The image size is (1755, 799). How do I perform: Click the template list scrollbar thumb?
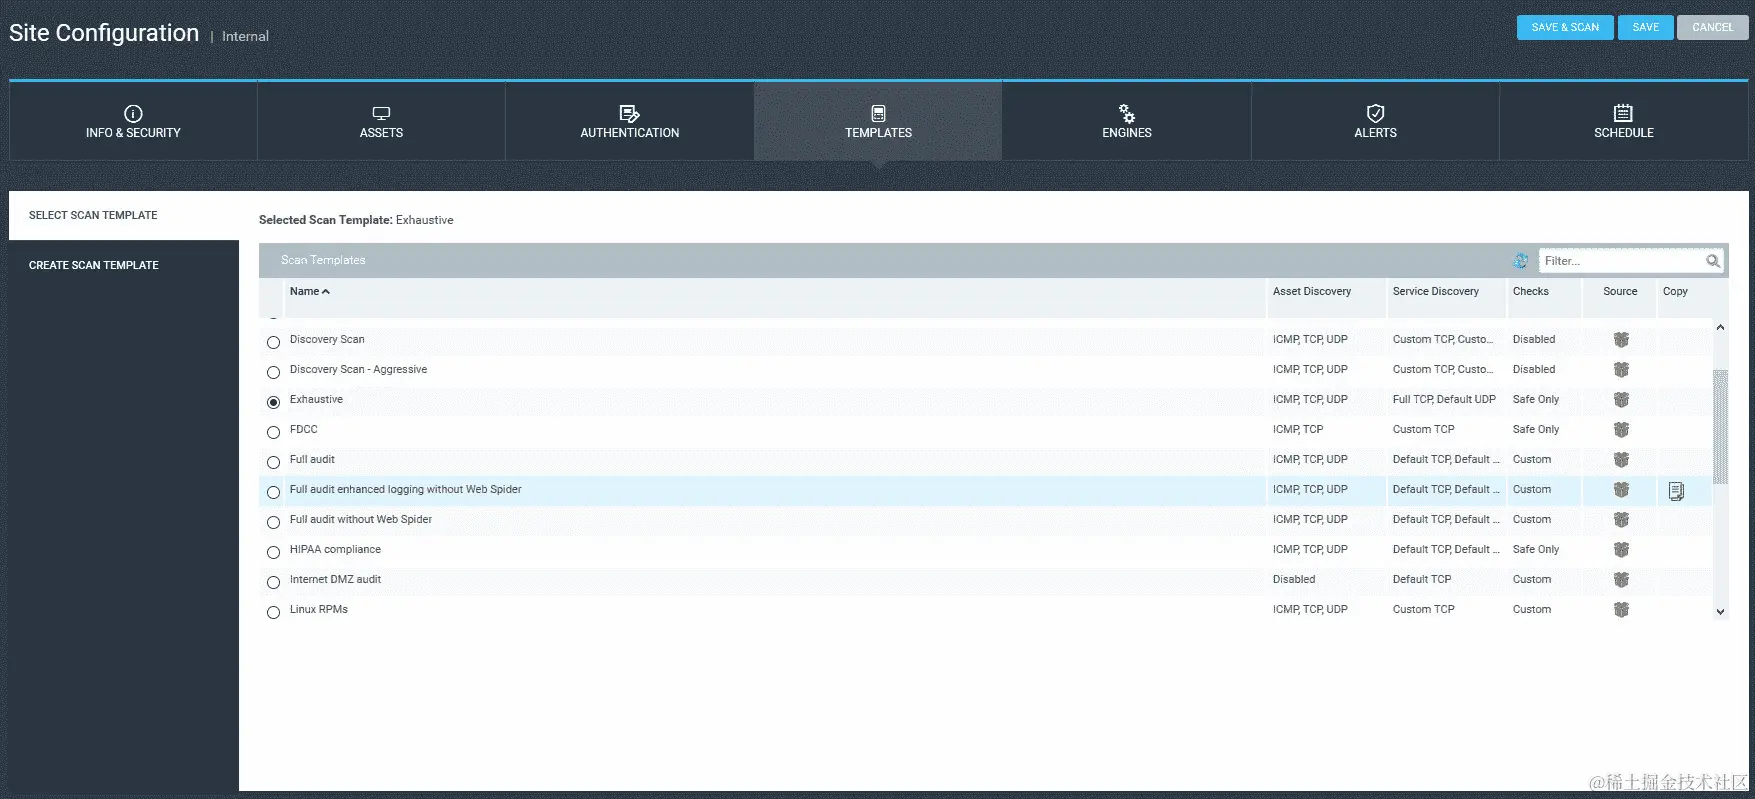(1720, 427)
